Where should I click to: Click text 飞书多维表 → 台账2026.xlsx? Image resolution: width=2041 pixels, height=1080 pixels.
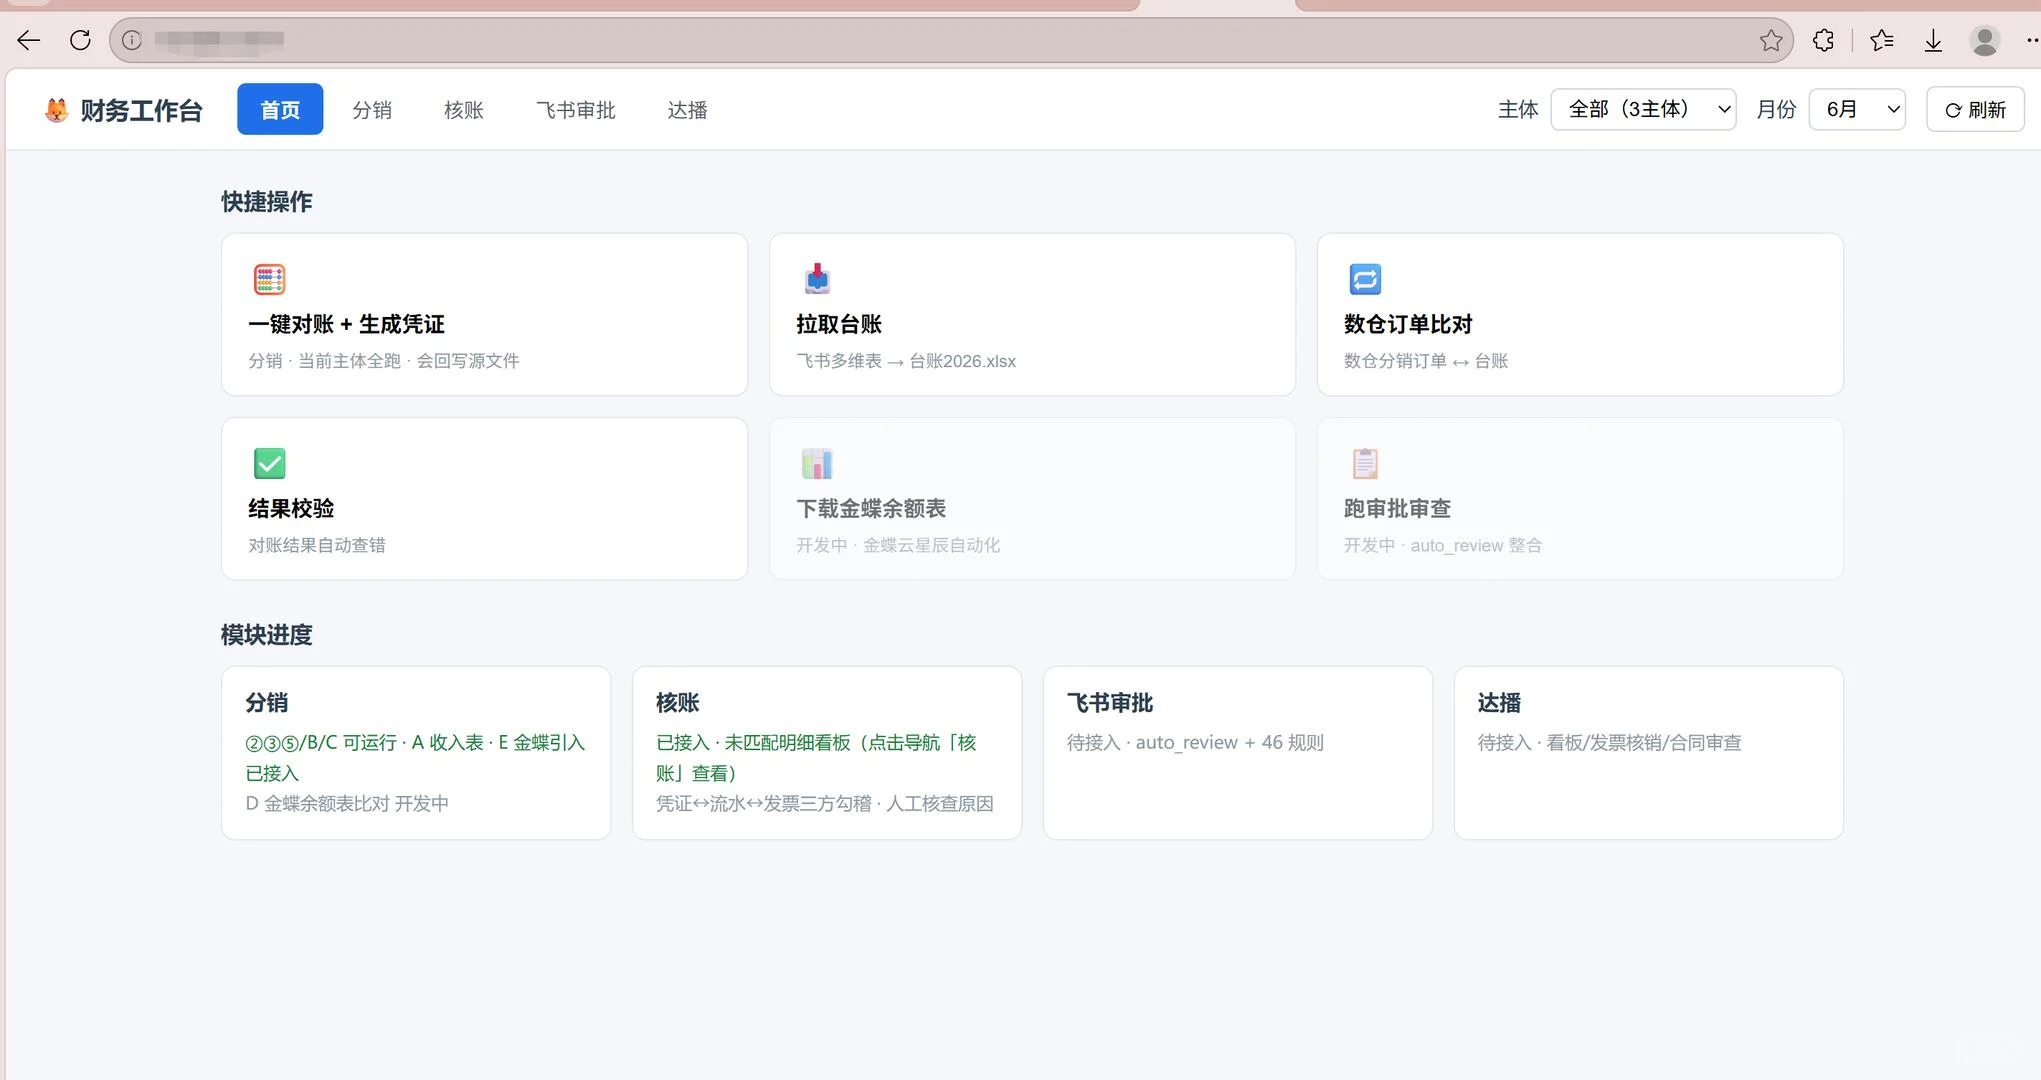pyautogui.click(x=906, y=361)
